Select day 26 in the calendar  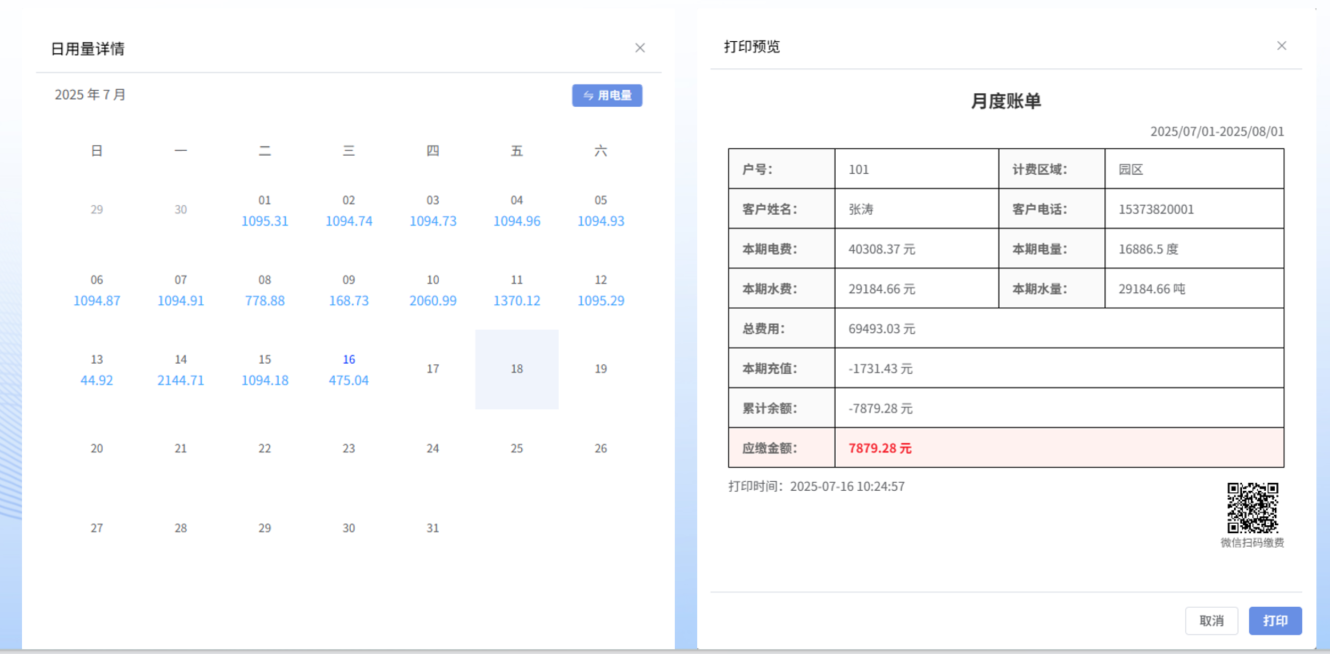[x=601, y=449]
